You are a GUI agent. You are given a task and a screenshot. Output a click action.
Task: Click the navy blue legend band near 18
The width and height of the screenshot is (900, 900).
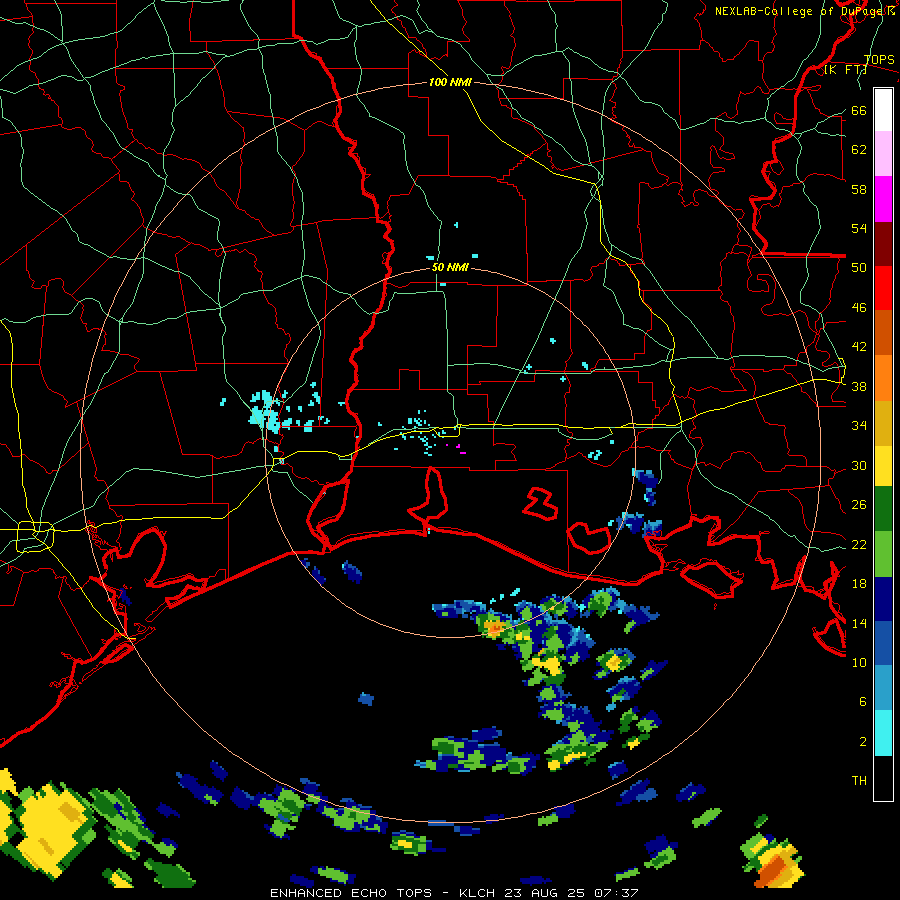coord(883,599)
